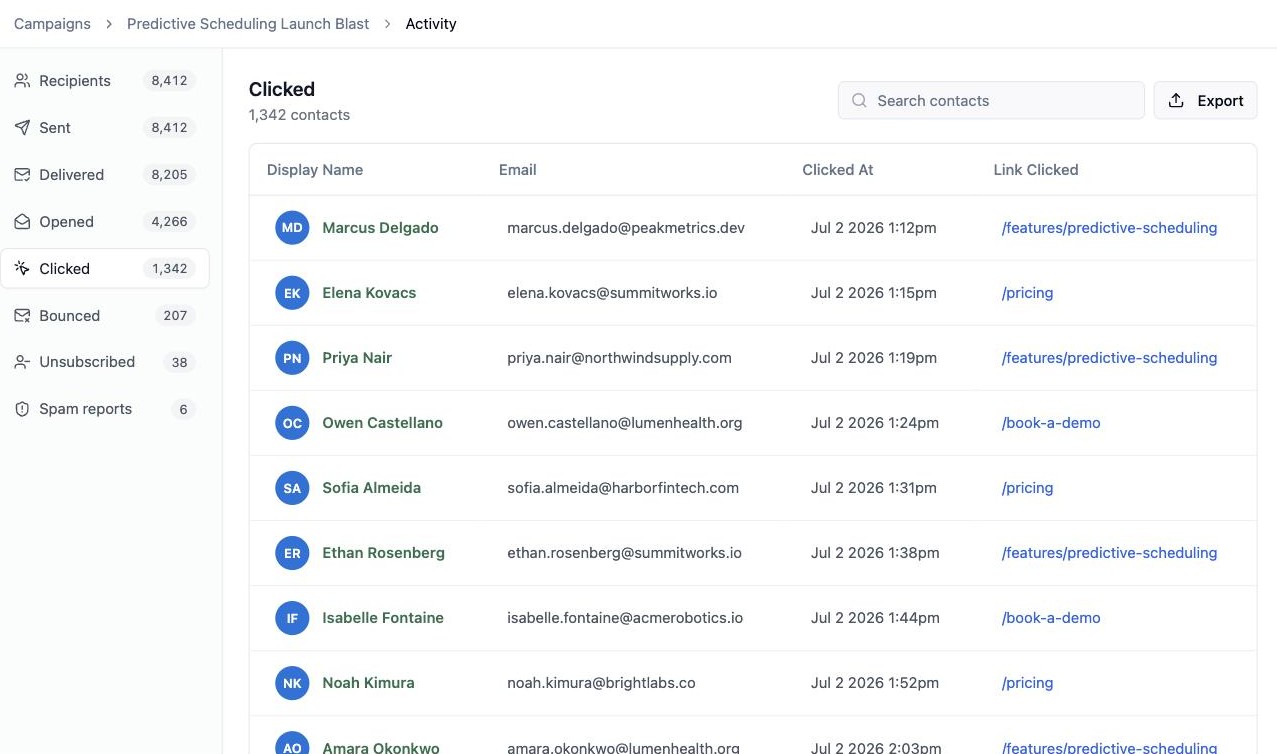Click the PN avatar for Priya Nair
The width and height of the screenshot is (1277, 754).
292,358
